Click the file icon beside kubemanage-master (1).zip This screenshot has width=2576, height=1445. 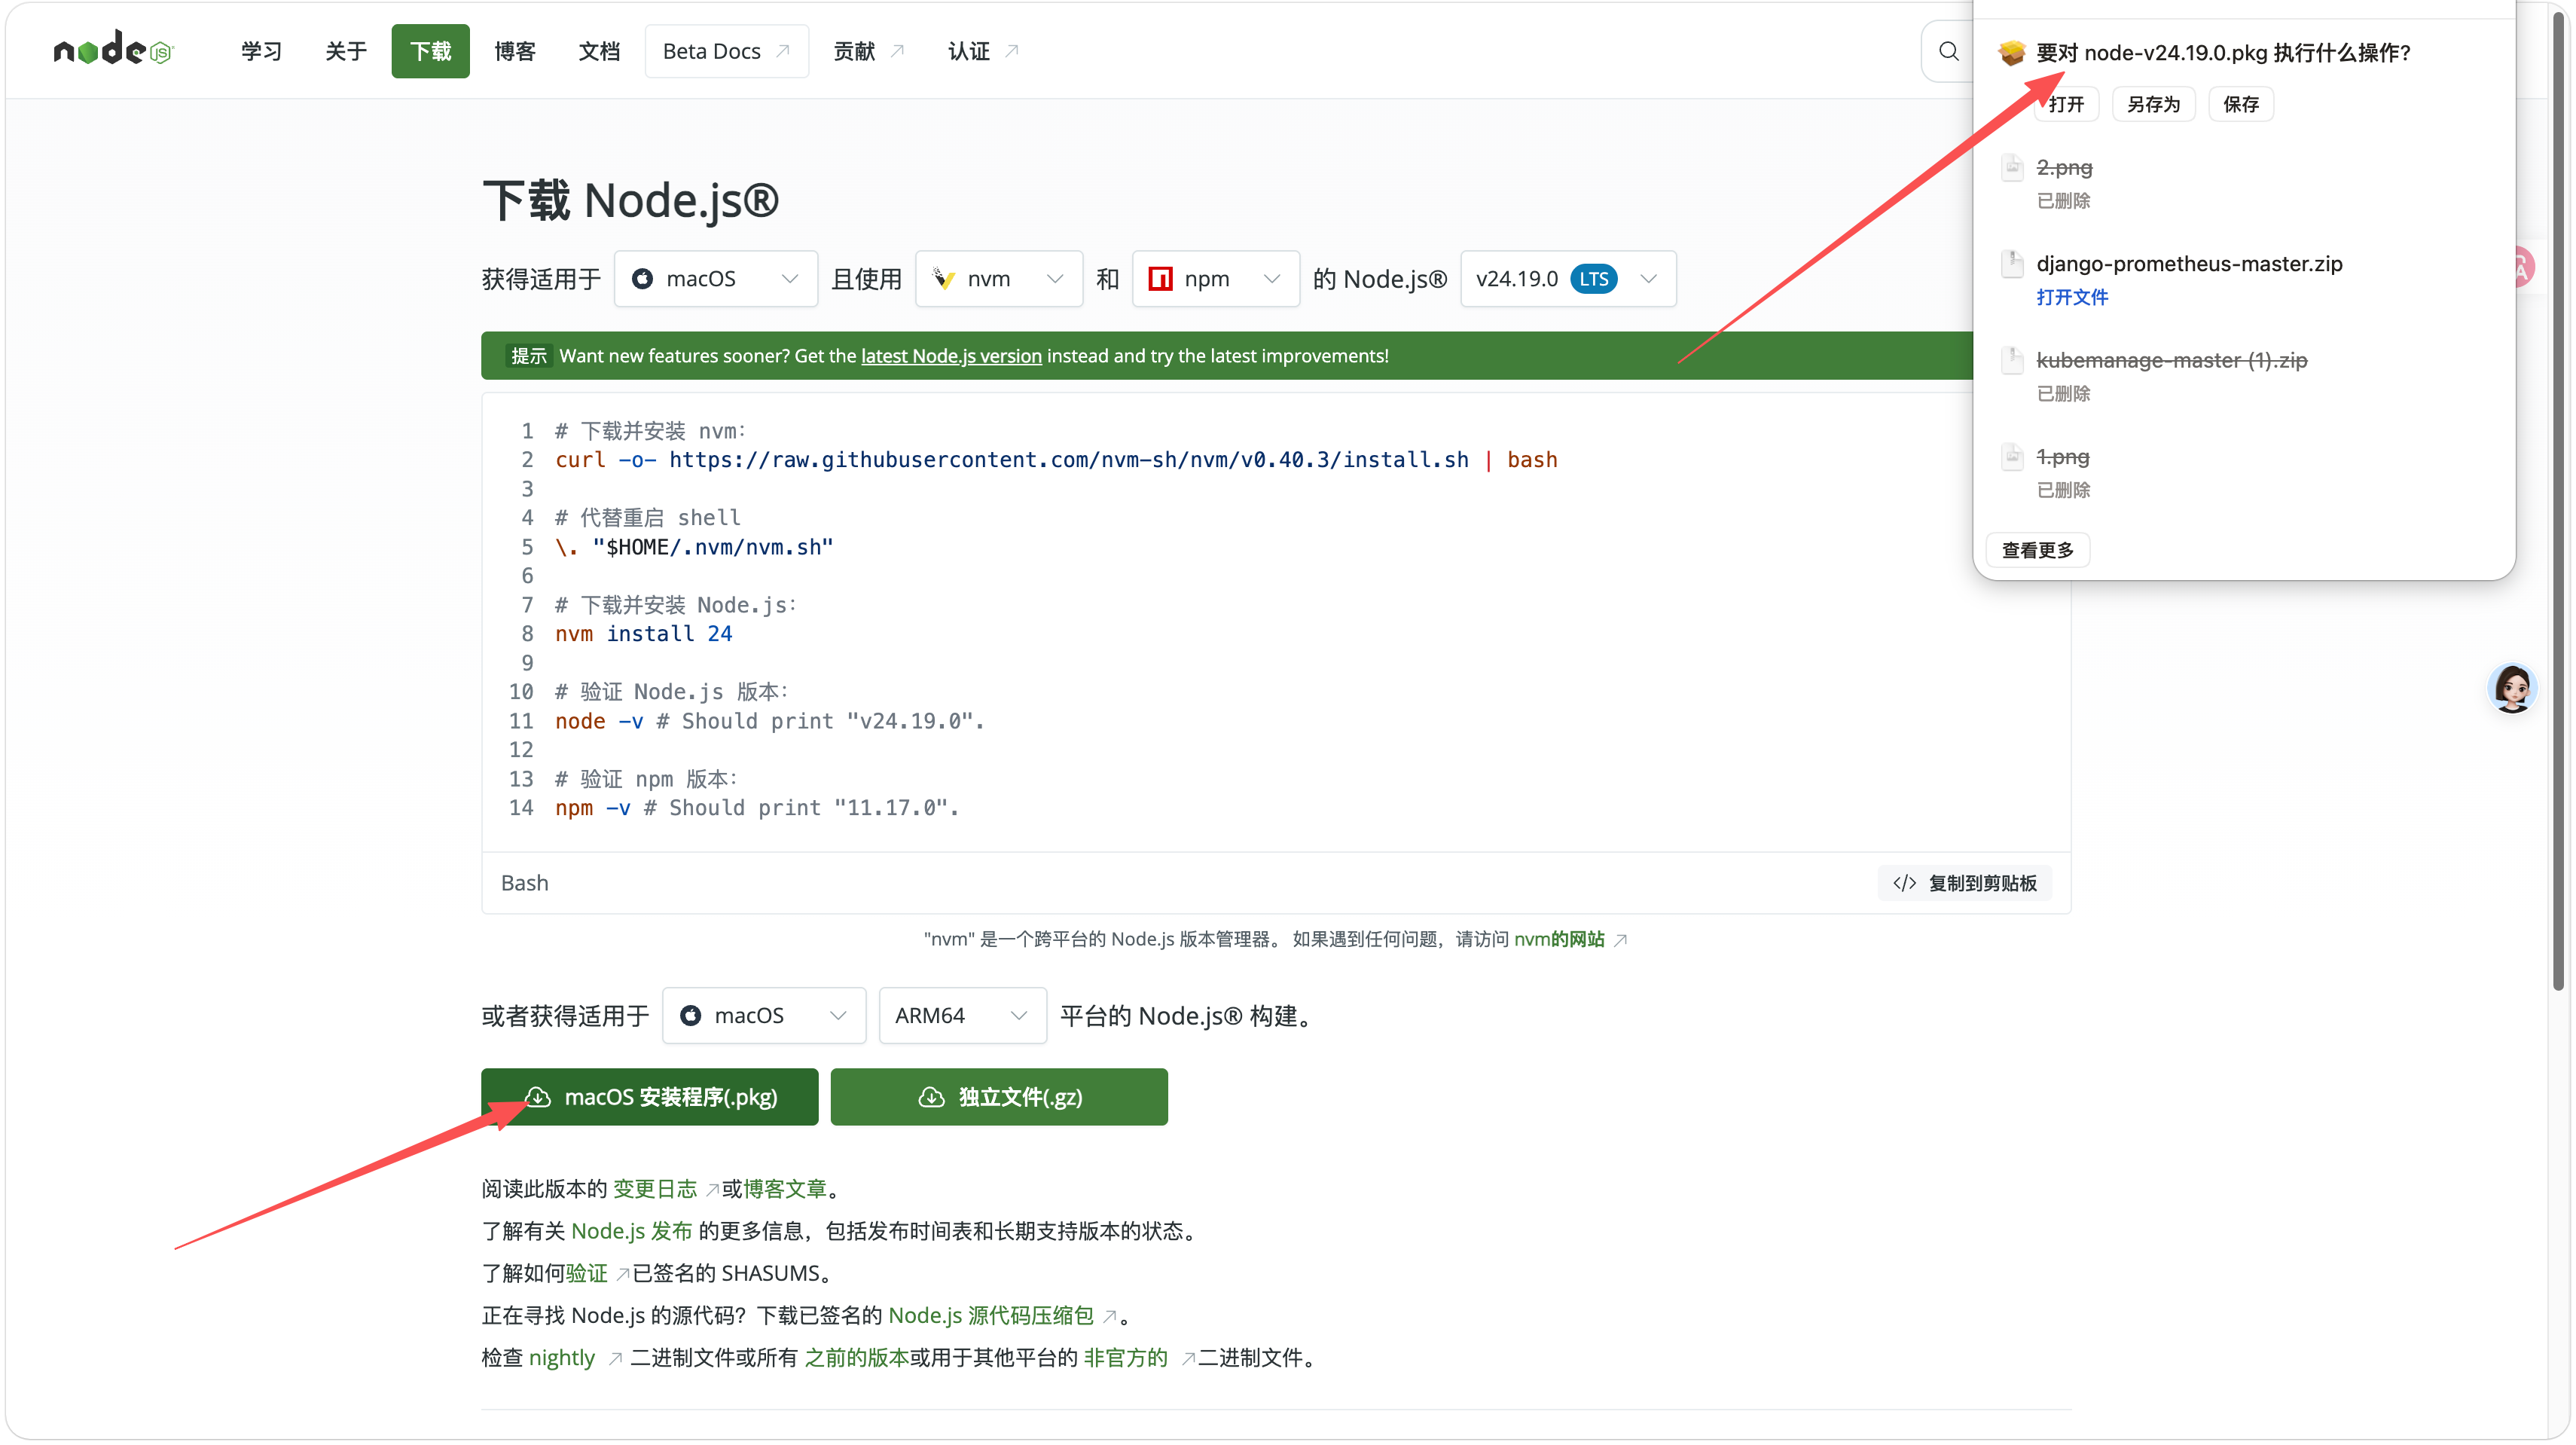(2012, 360)
